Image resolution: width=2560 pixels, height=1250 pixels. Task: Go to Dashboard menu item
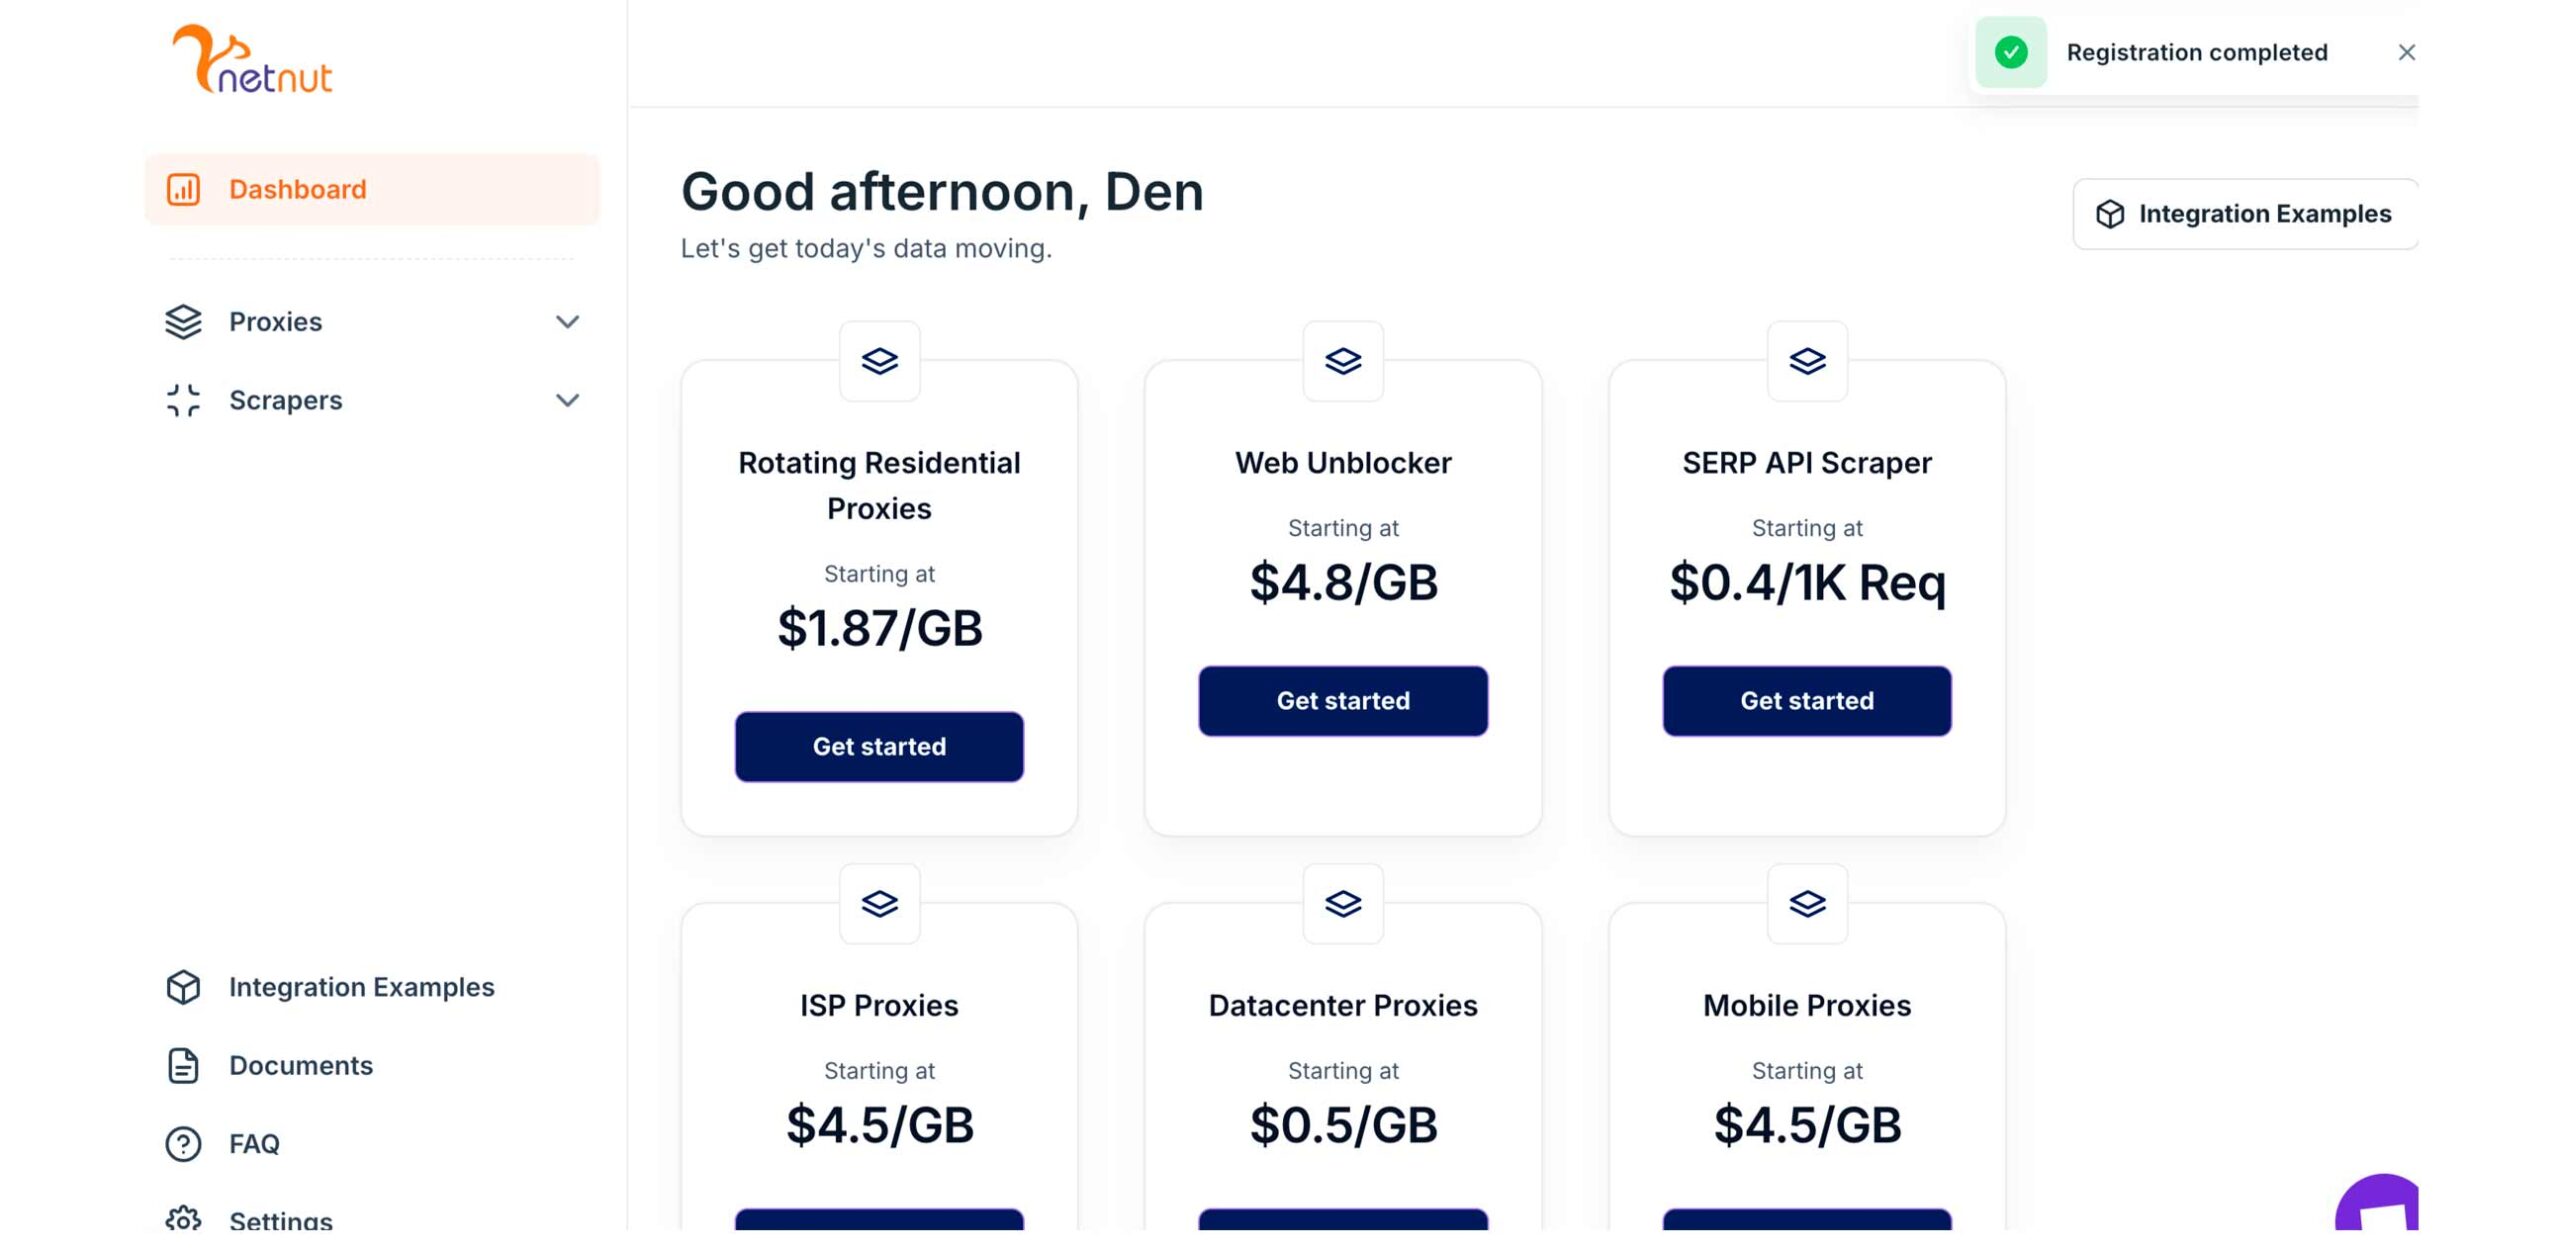point(297,189)
